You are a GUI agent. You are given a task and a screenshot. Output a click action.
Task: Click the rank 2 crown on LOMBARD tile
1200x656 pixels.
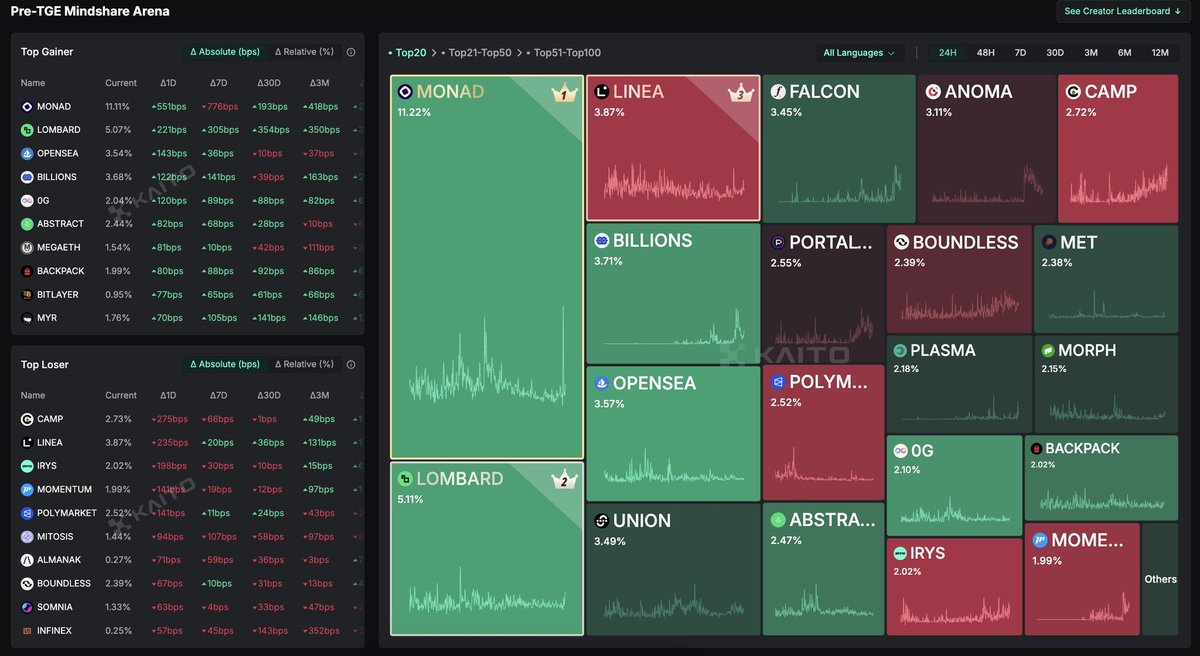point(564,481)
